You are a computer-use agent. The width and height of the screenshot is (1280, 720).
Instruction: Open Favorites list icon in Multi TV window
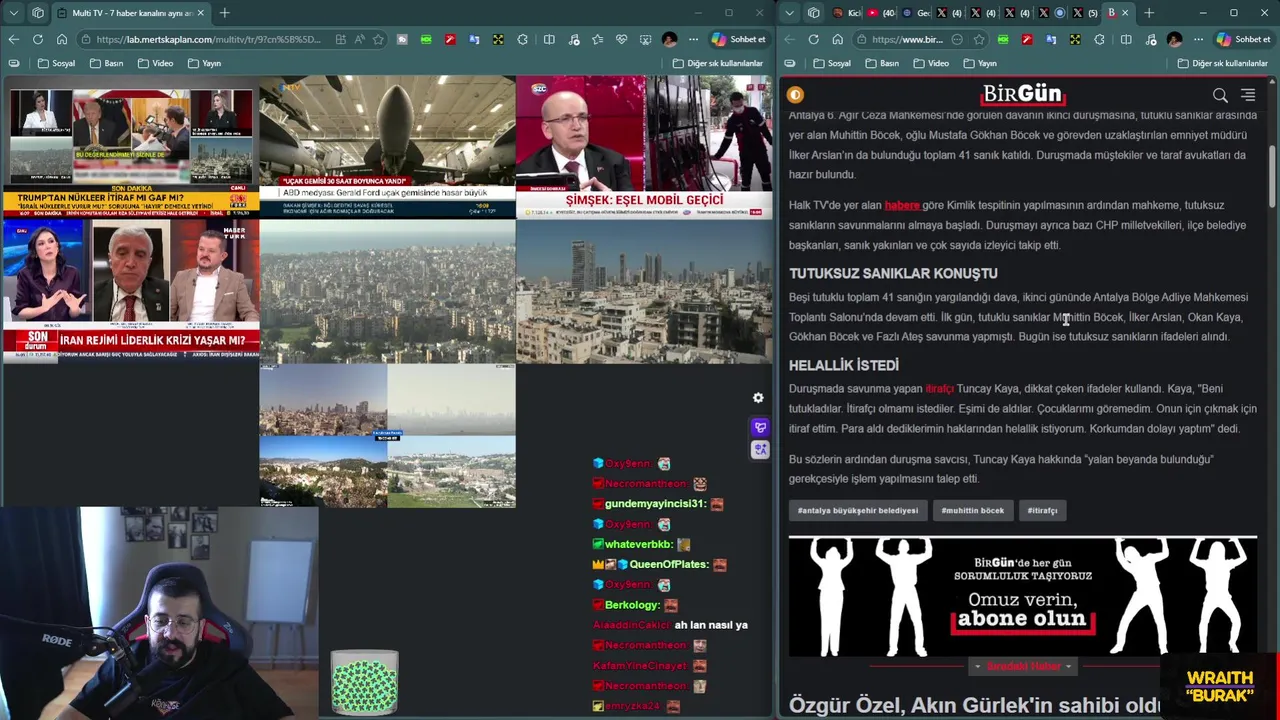(x=597, y=39)
